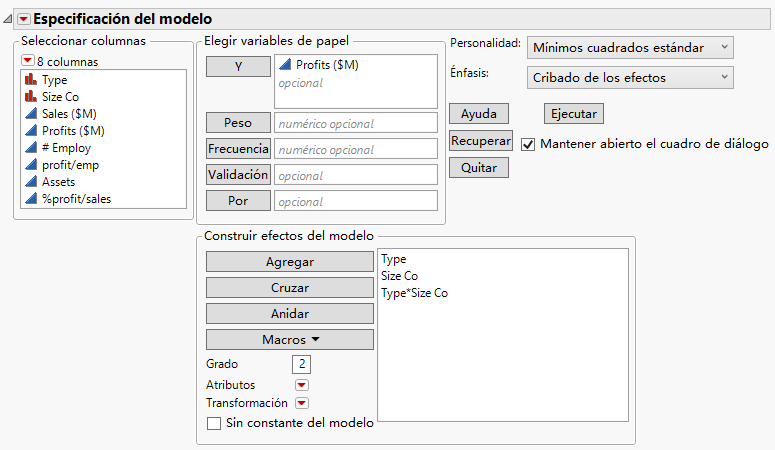Enable Sin constante del modelo checkbox
Screen dimensions: 775x450
pyautogui.click(x=213, y=423)
